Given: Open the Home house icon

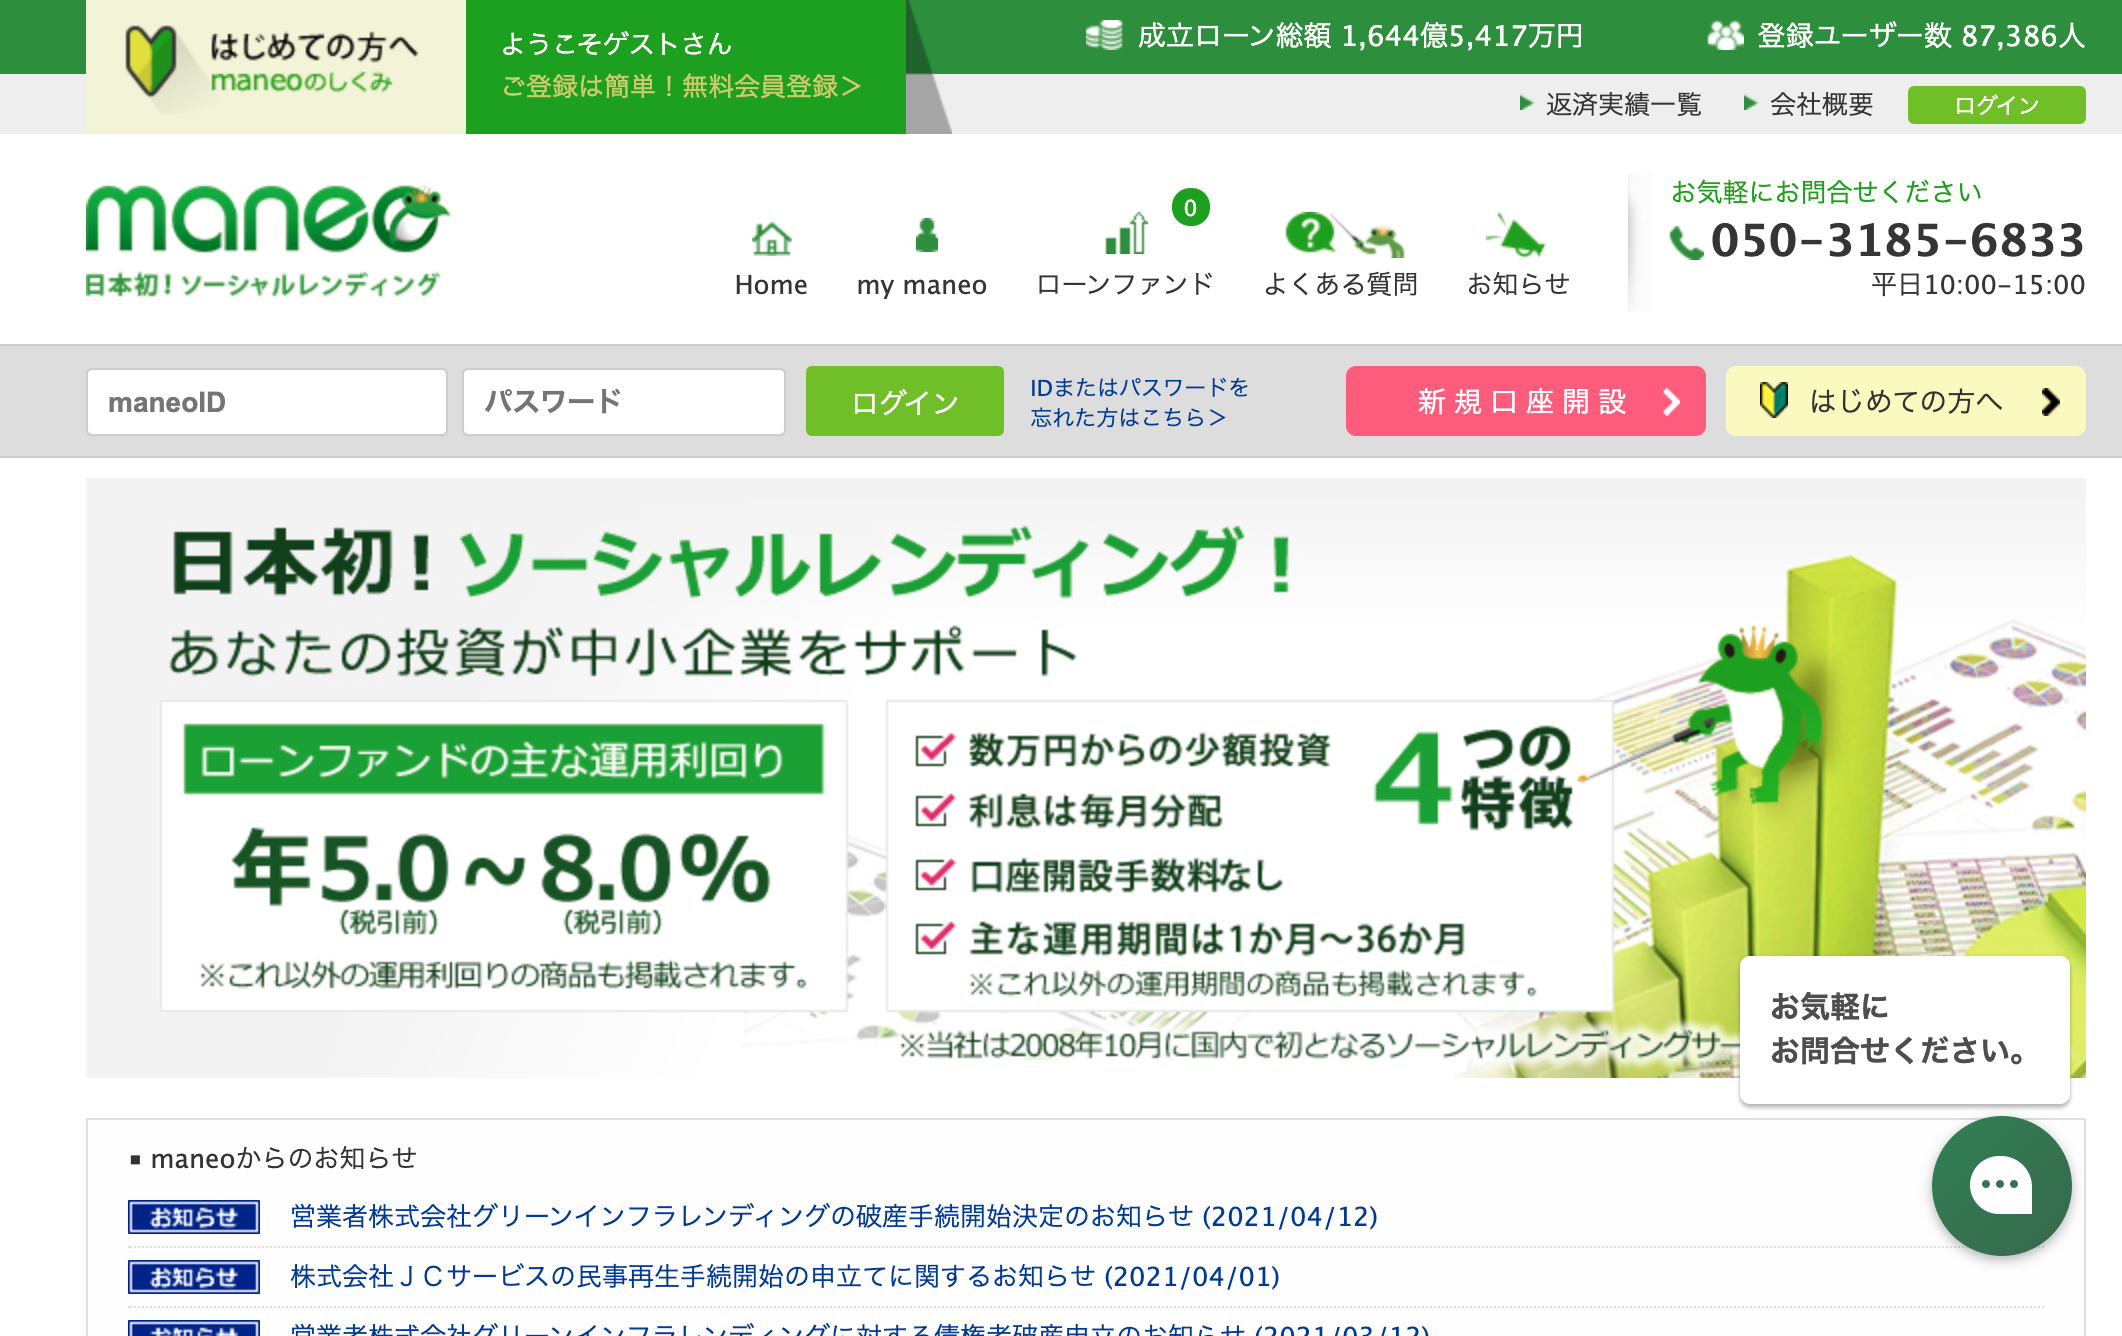Looking at the screenshot, I should [x=771, y=238].
